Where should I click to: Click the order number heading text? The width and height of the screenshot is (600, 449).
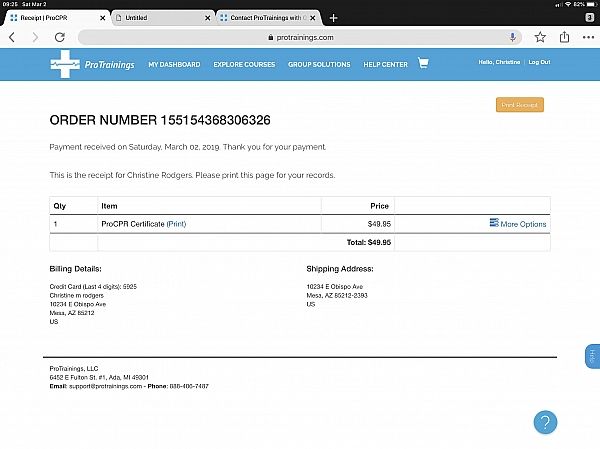click(x=160, y=120)
